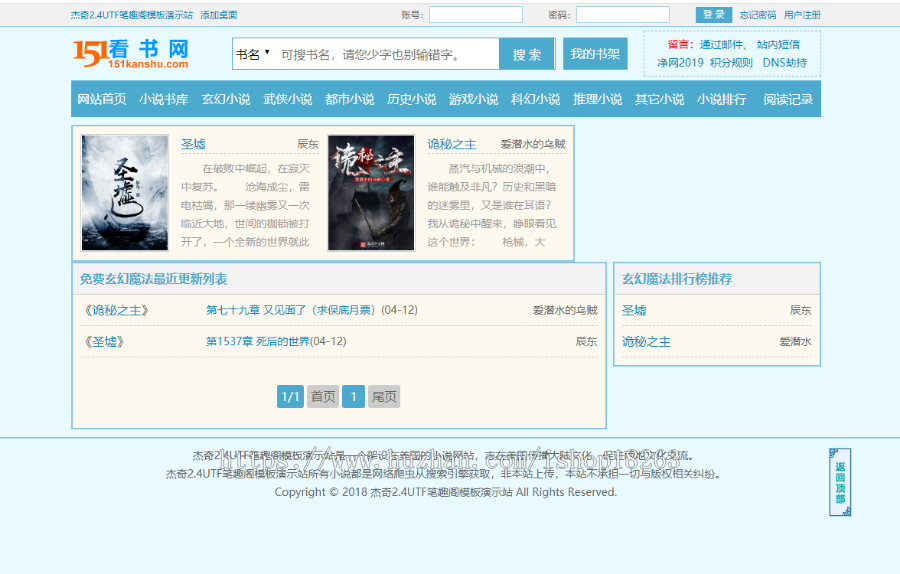
Task: Open the 积分规则 link
Action: point(731,63)
